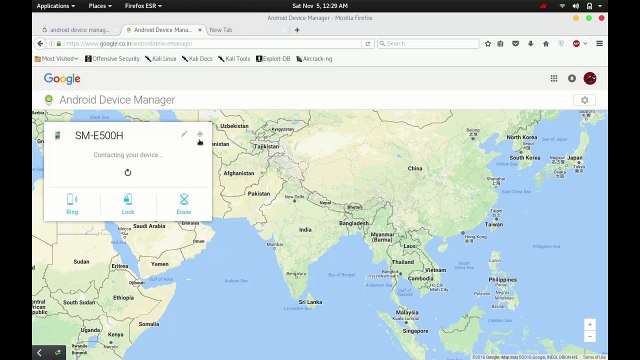Image resolution: width=640 pixels, height=360 pixels.
Task: Bookmark this page with star icon
Action: coord(488,44)
